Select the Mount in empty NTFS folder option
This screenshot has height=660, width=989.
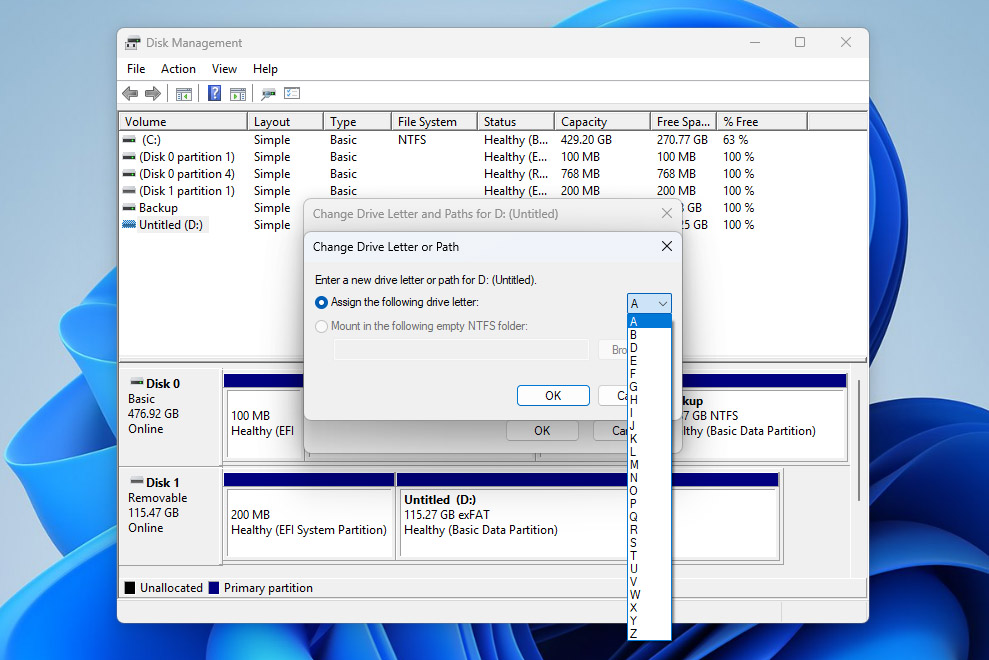(x=321, y=326)
